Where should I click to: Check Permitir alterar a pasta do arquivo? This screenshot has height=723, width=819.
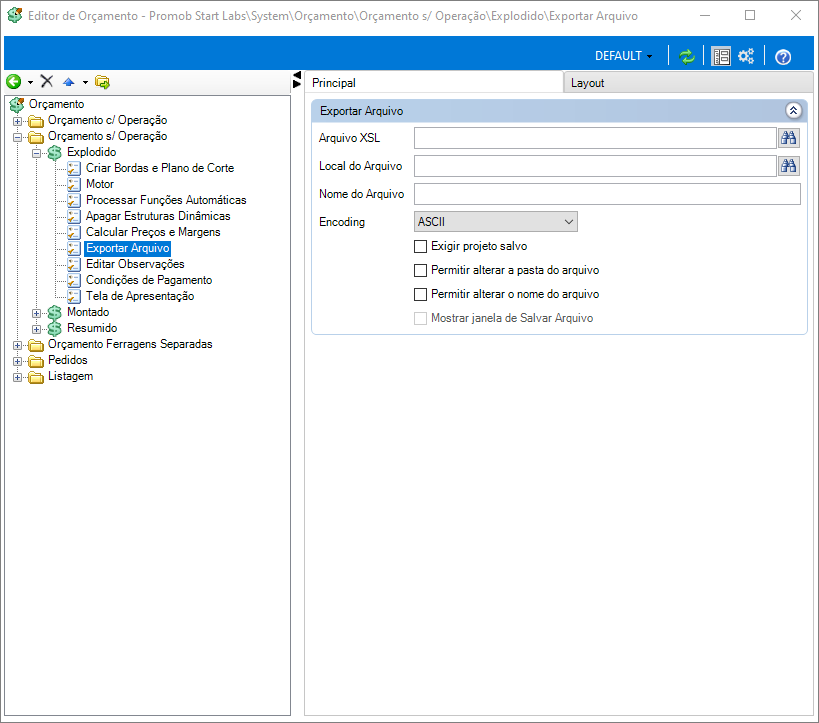pos(420,270)
